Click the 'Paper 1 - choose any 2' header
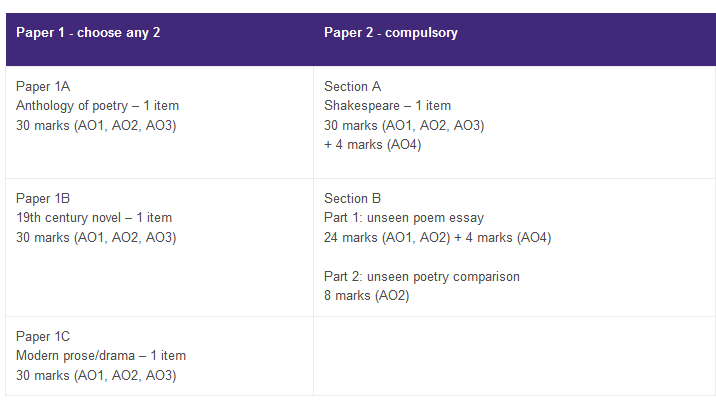 coord(88,33)
